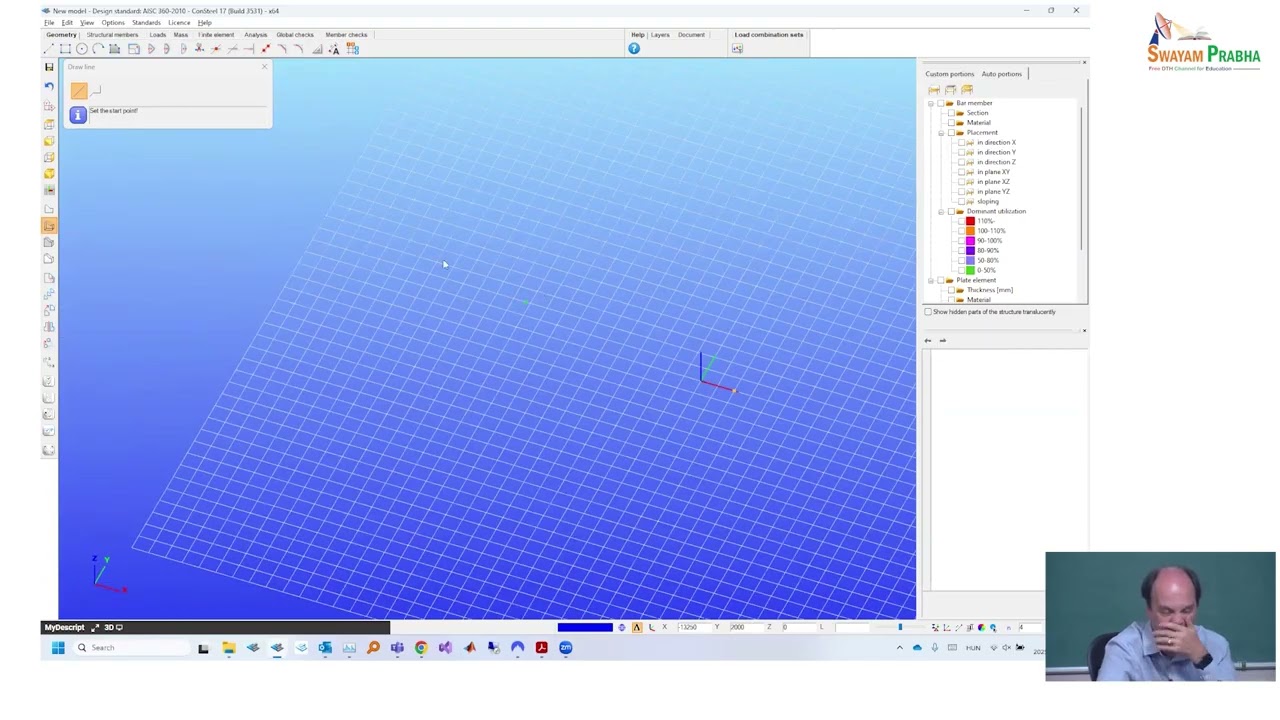Screen dimensions: 1280x720
Task: Click the undo icon in left sidebar
Action: tap(49, 86)
